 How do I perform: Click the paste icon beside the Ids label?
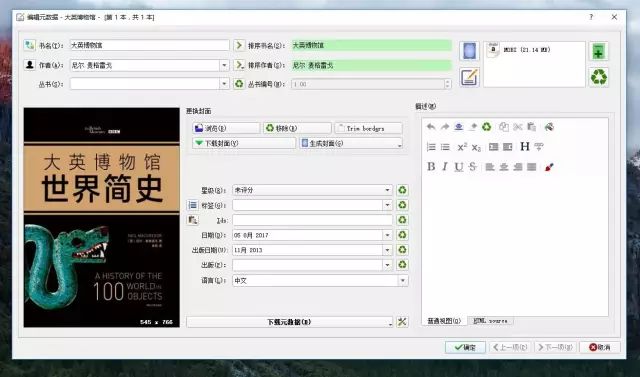(x=192, y=220)
